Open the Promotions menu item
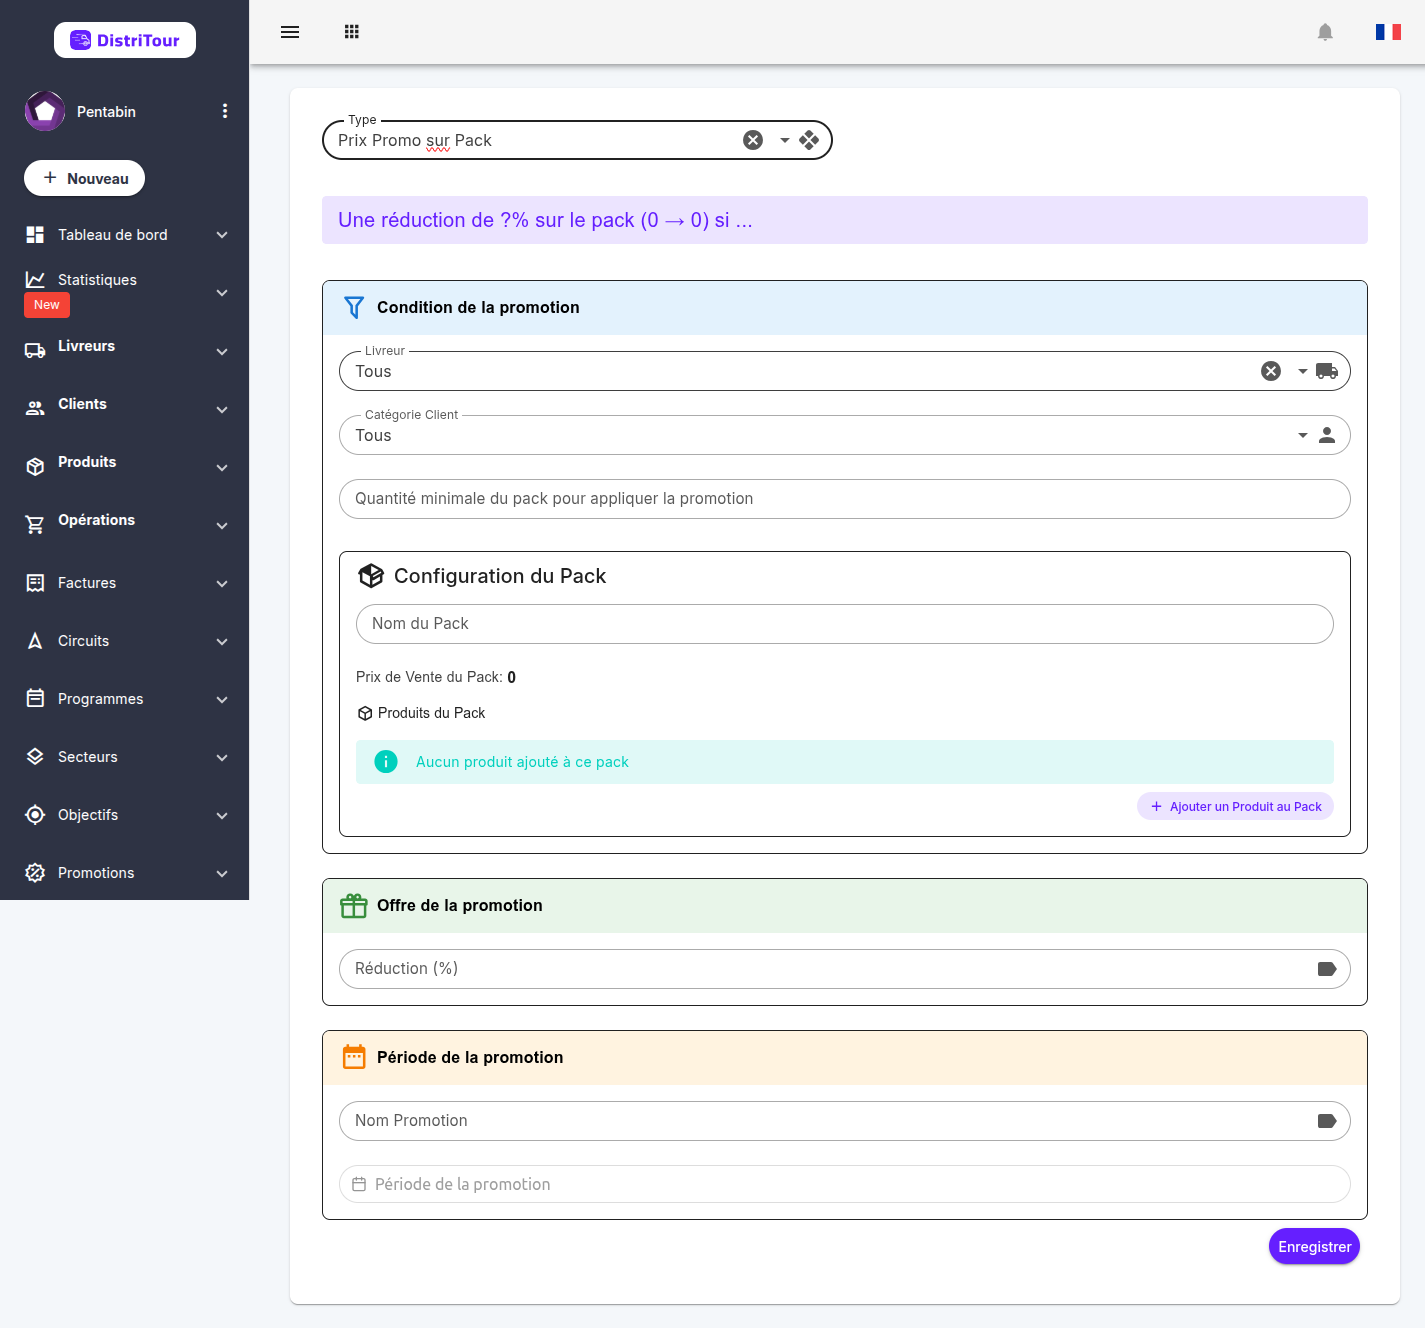This screenshot has width=1425, height=1328. coord(124,873)
